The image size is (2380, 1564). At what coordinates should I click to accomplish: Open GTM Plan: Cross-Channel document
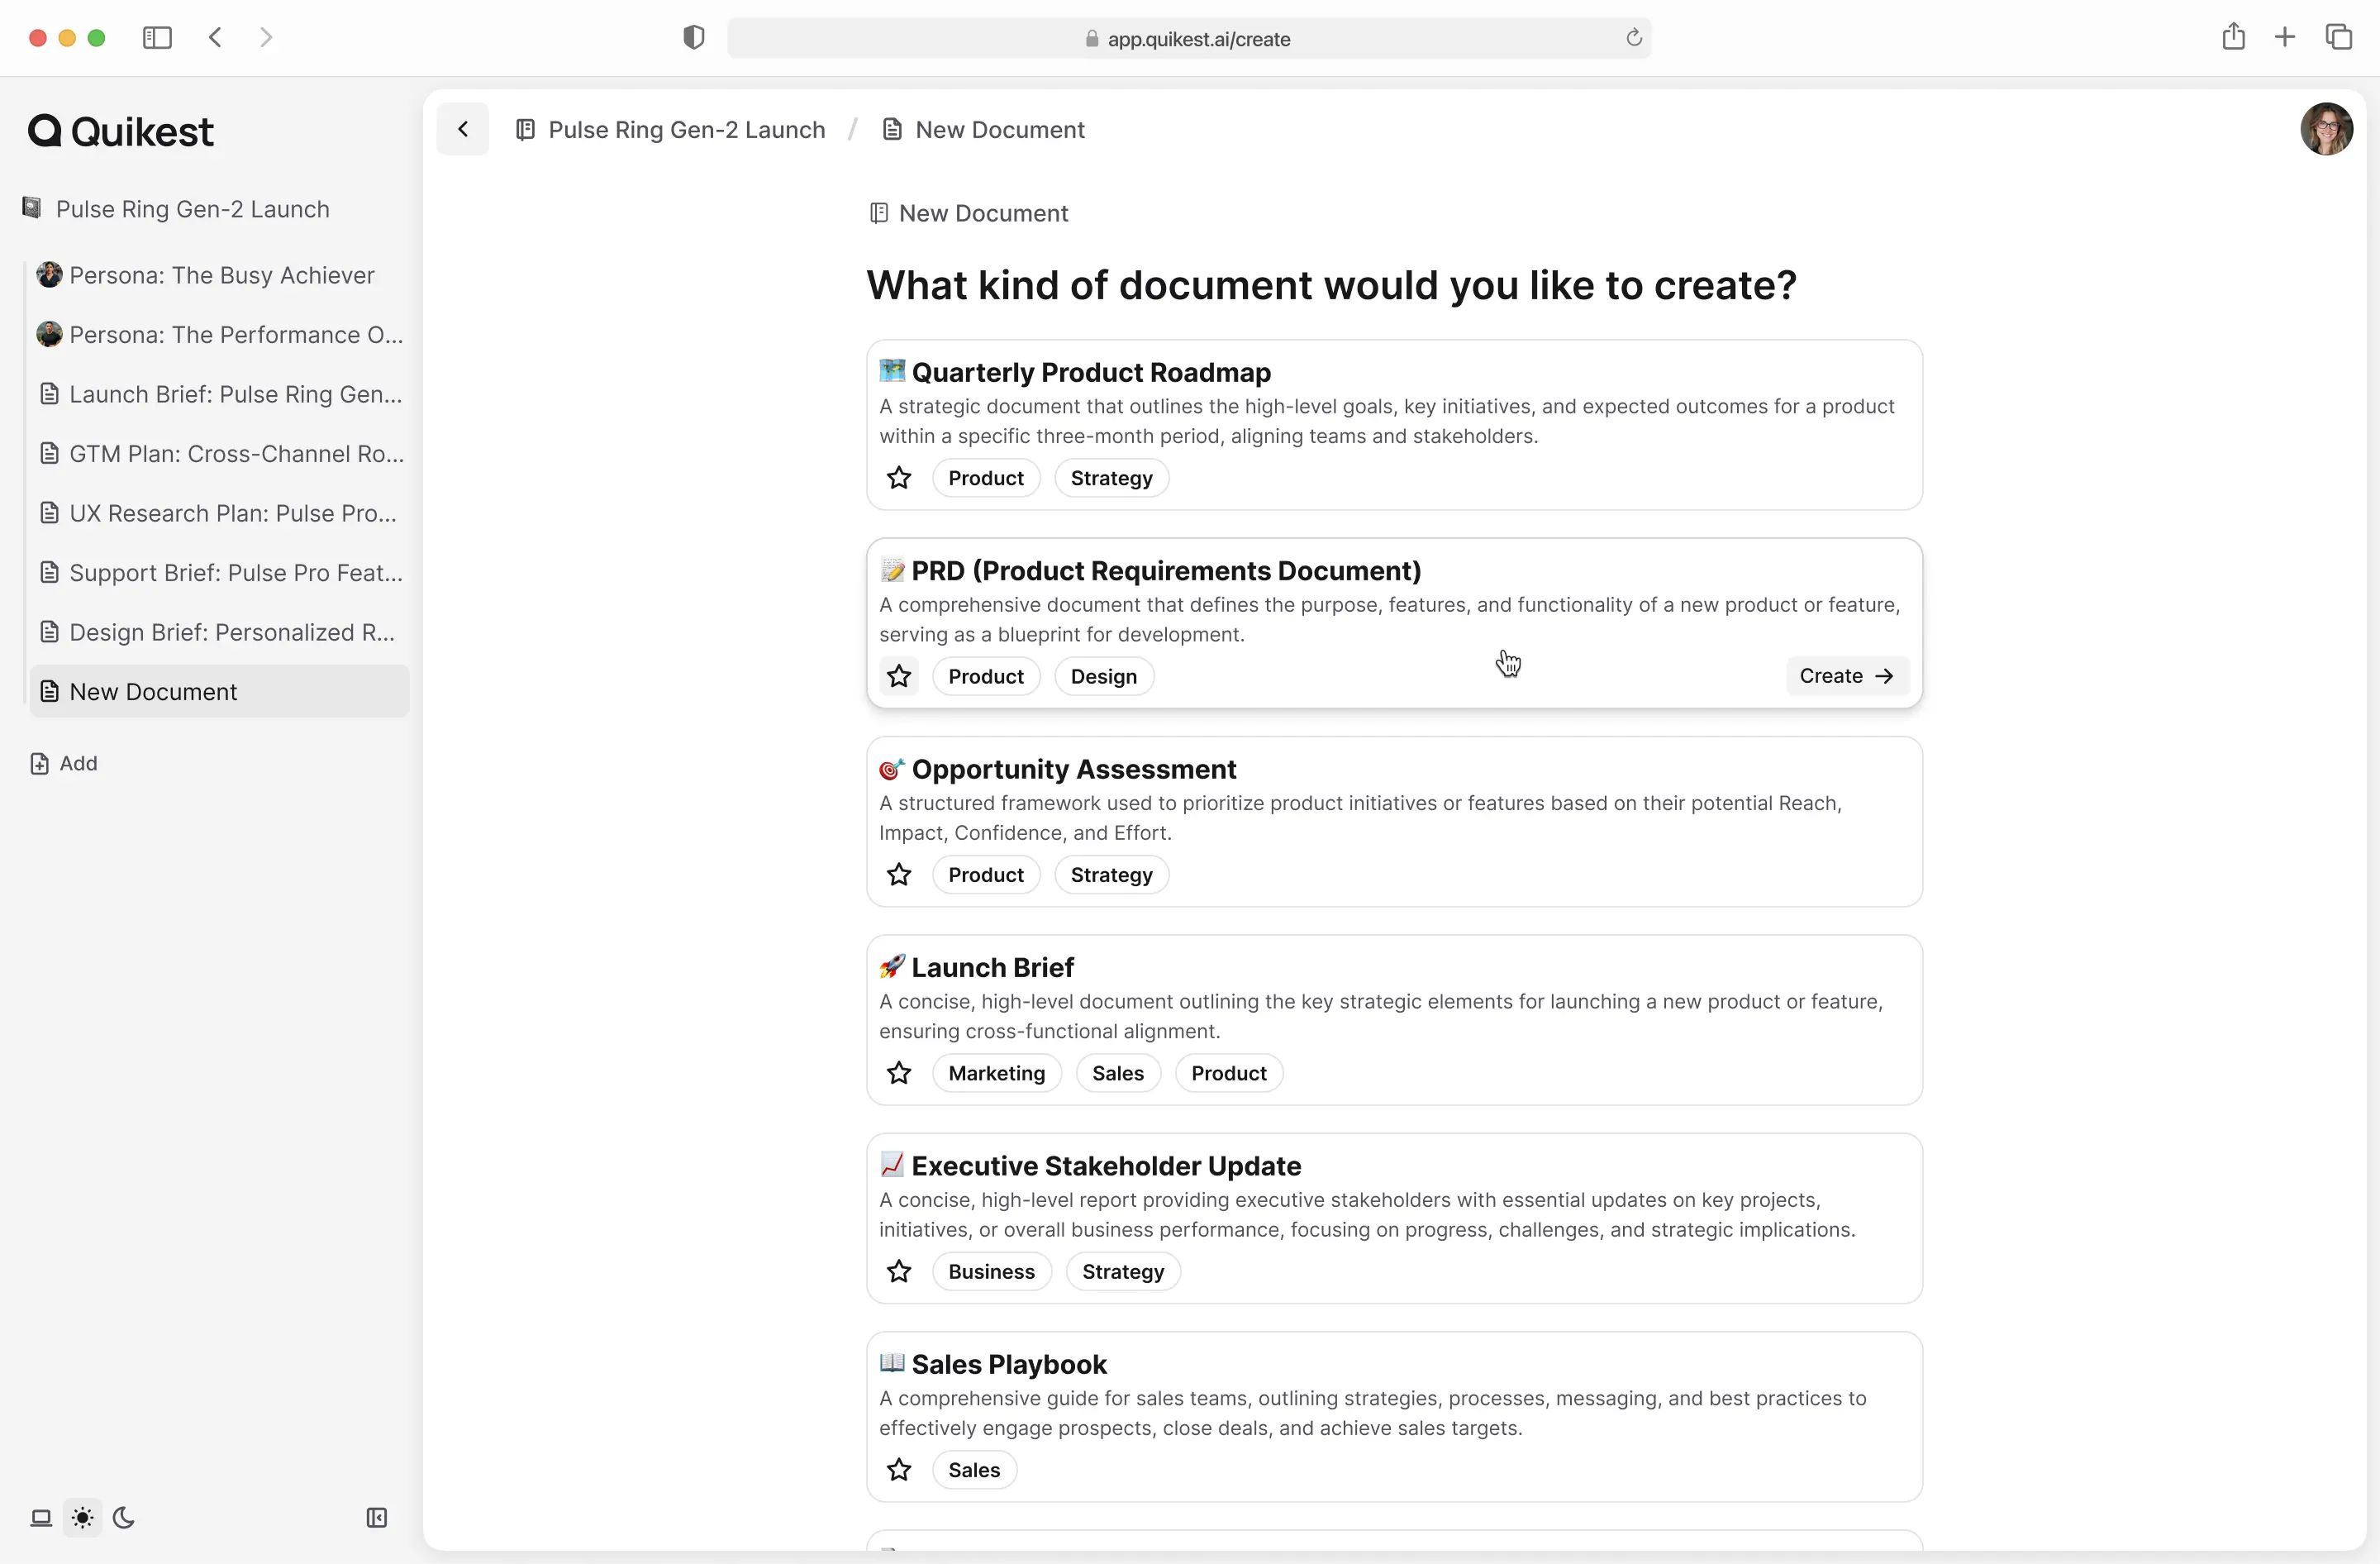coord(219,454)
